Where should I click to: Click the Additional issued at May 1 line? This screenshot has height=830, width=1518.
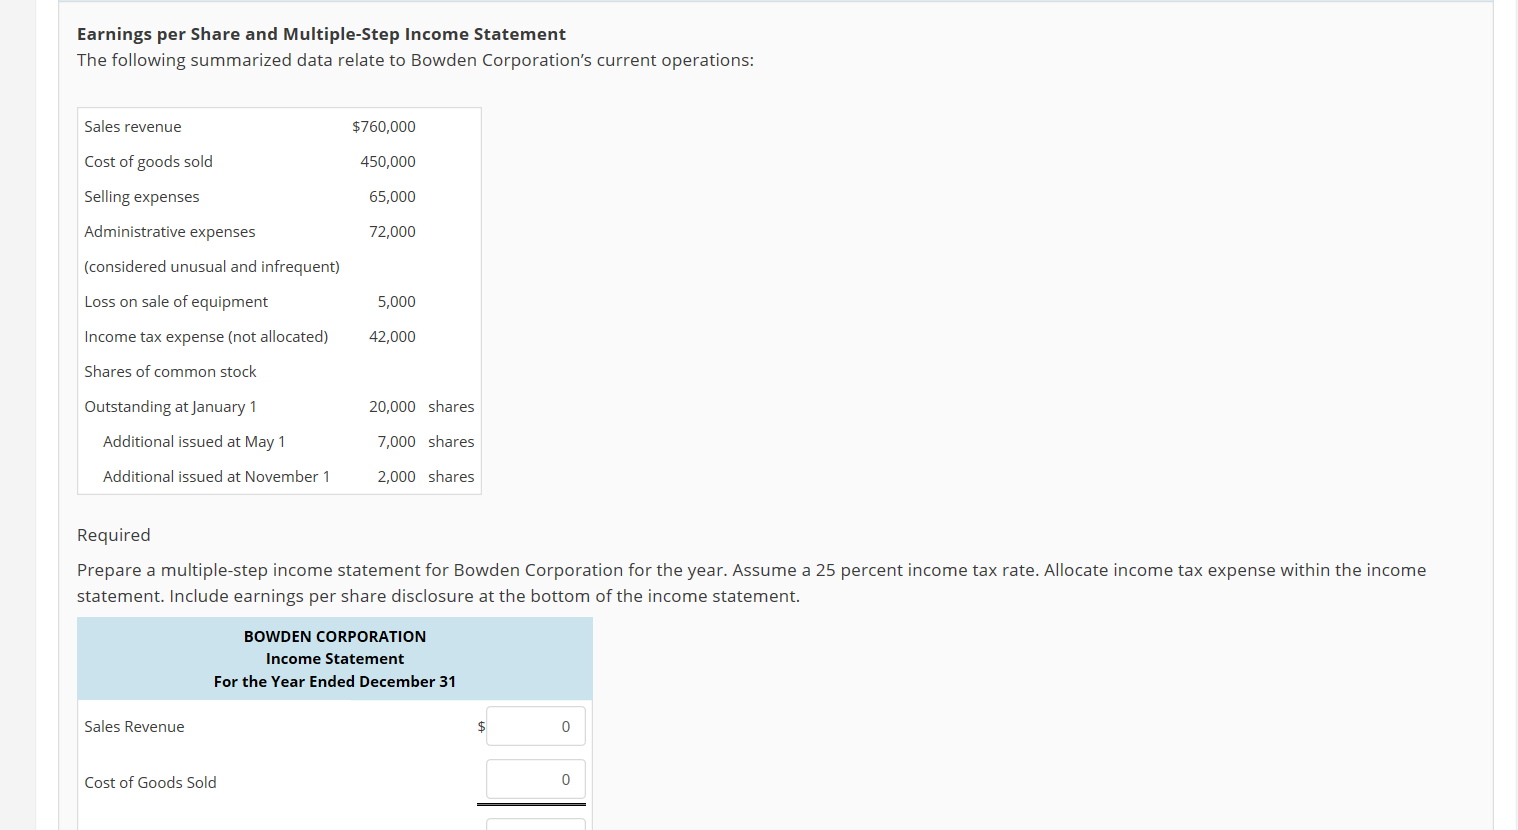(194, 441)
